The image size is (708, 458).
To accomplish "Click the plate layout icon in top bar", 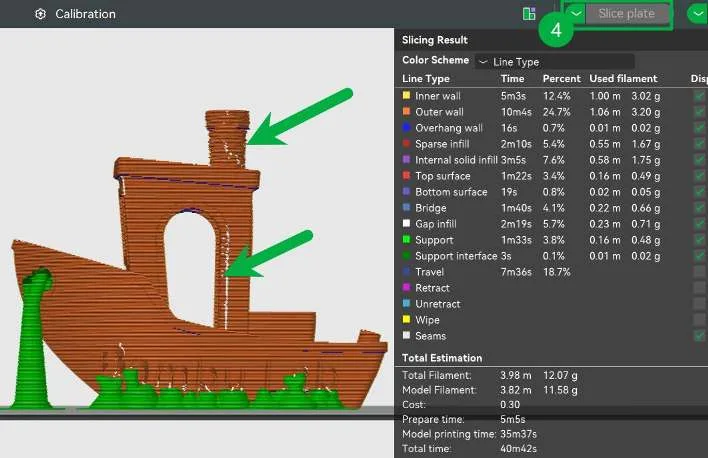I will tap(529, 14).
